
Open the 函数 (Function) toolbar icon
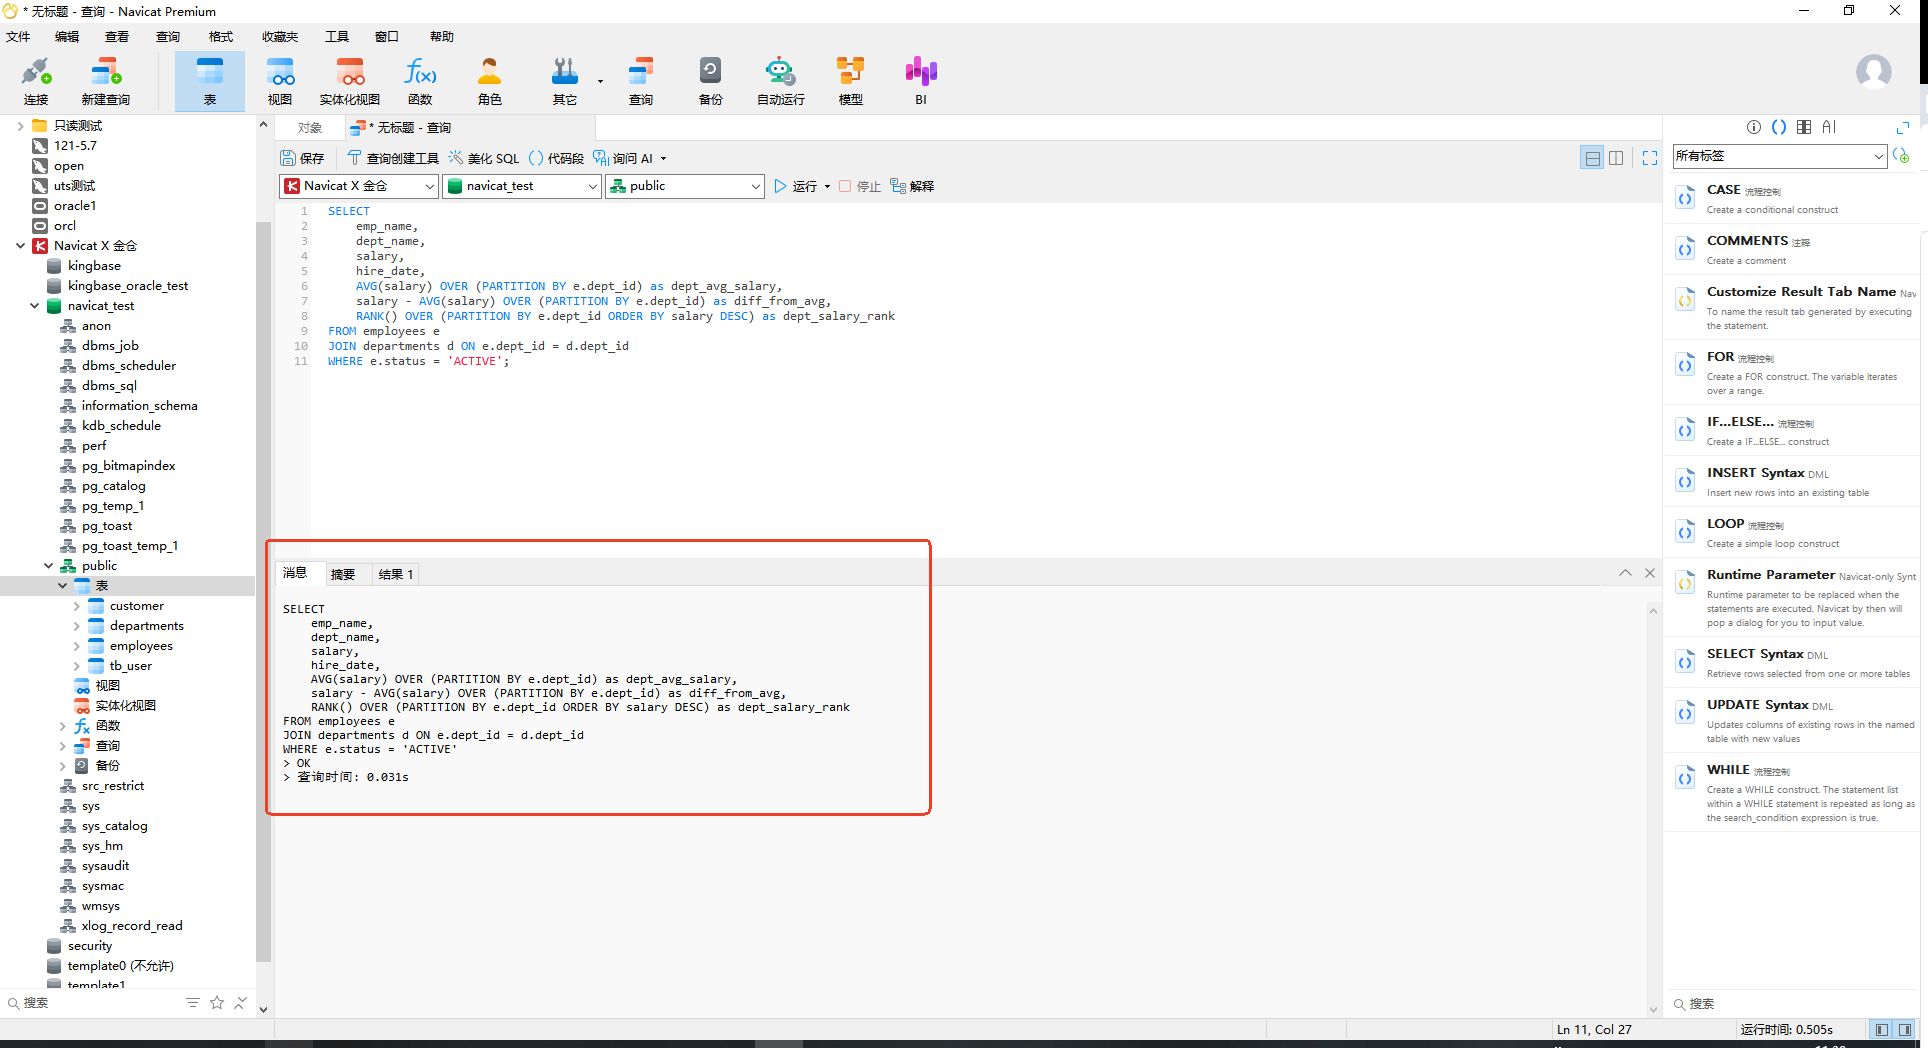click(420, 81)
